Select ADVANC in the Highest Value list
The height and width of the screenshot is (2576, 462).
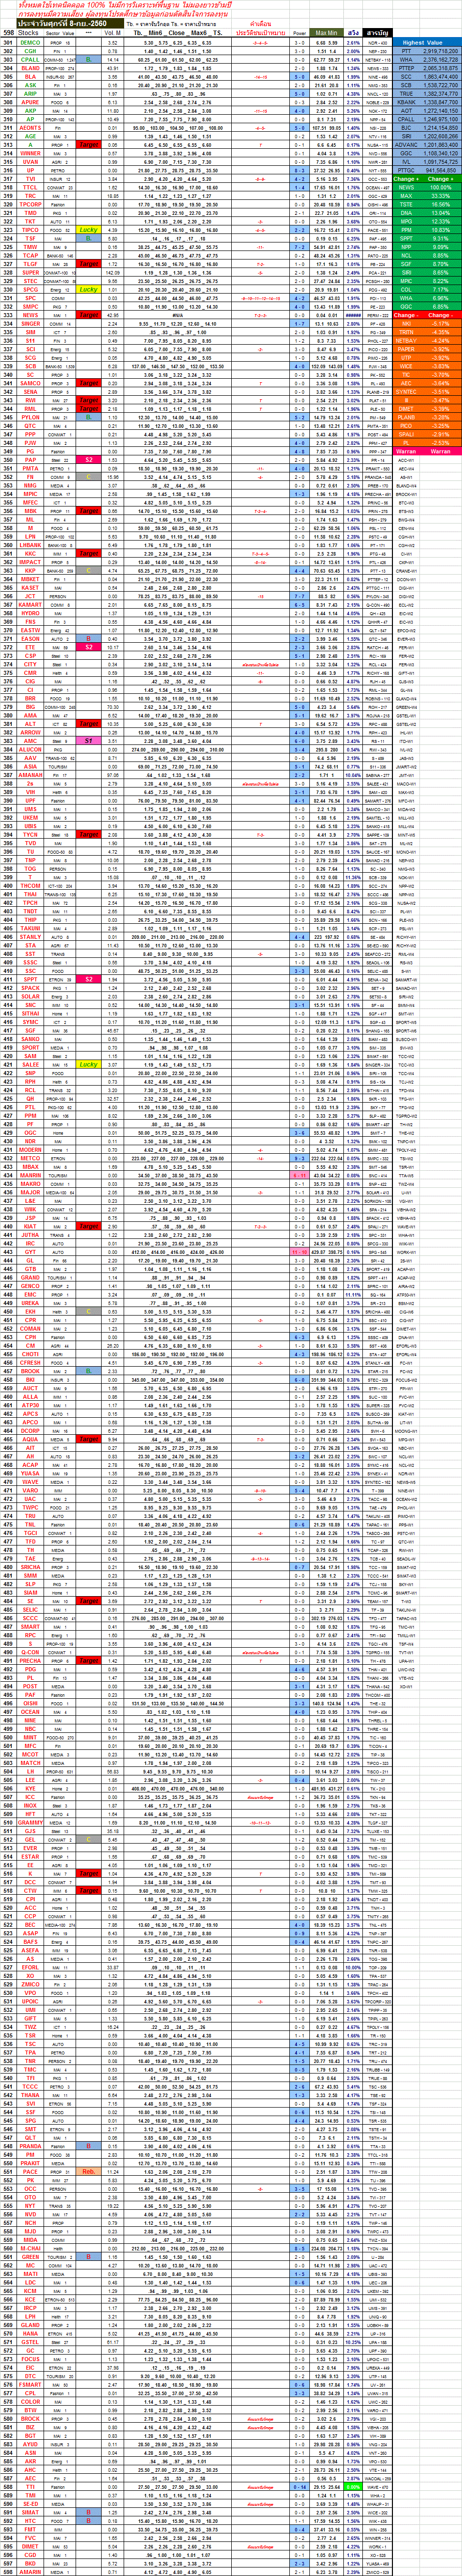(x=406, y=144)
